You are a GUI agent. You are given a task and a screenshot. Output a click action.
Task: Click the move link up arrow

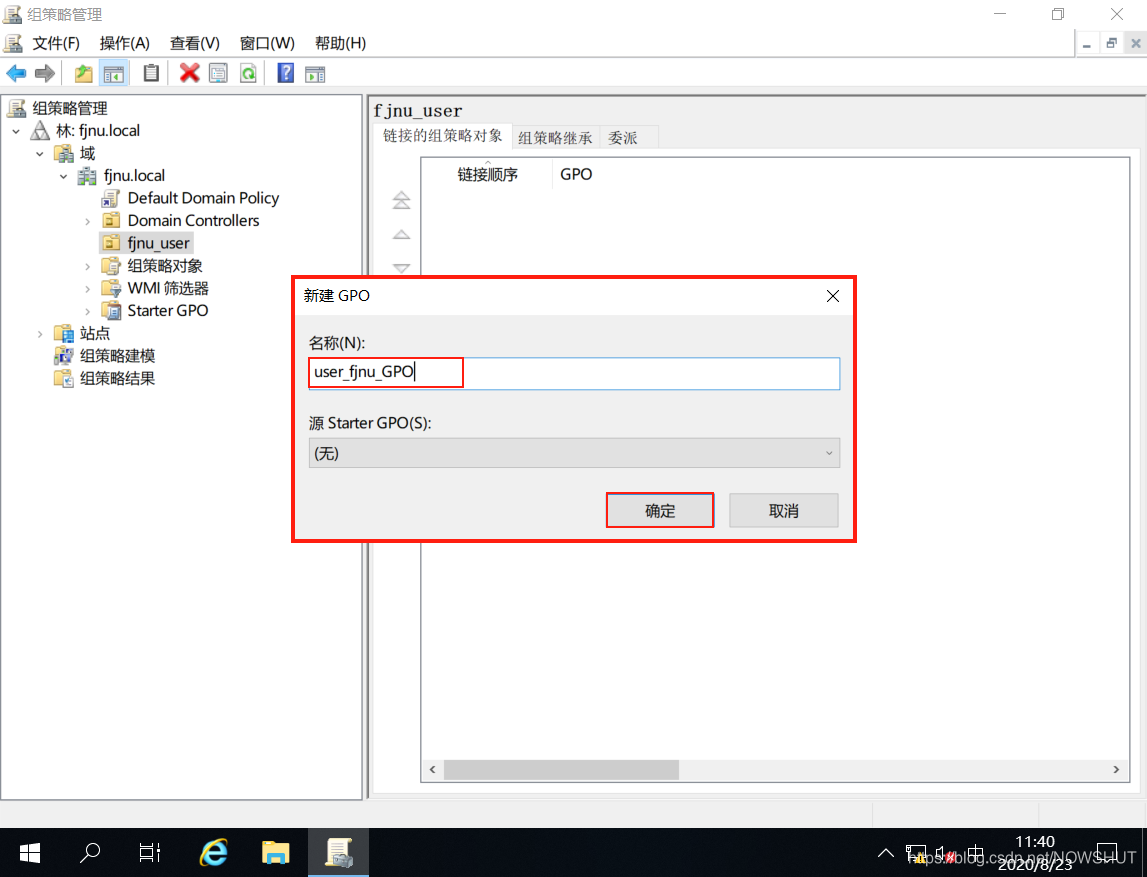click(401, 234)
